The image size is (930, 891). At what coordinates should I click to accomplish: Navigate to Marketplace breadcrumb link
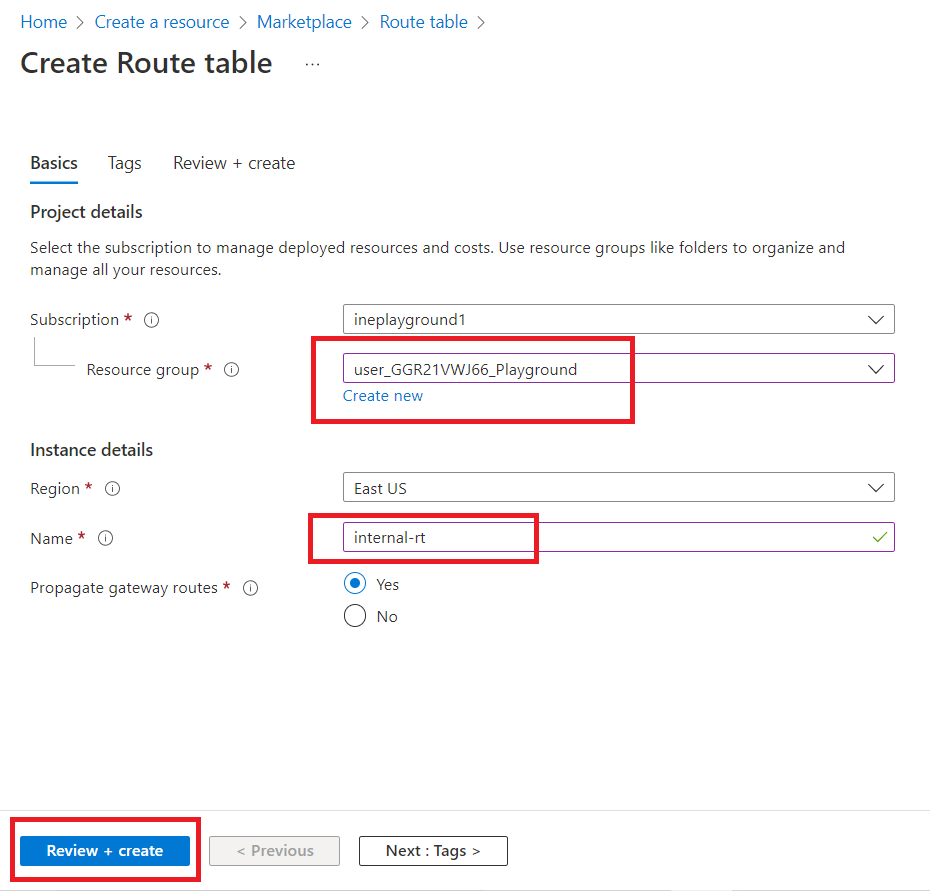304,22
